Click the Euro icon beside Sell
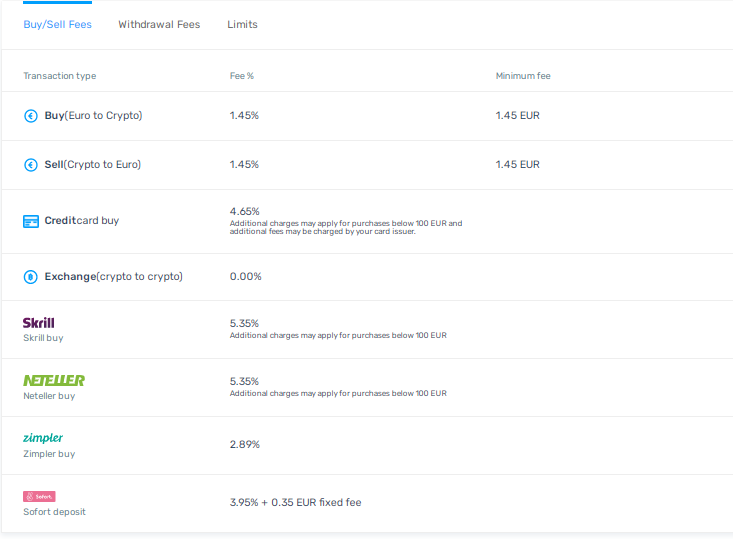 click(30, 165)
